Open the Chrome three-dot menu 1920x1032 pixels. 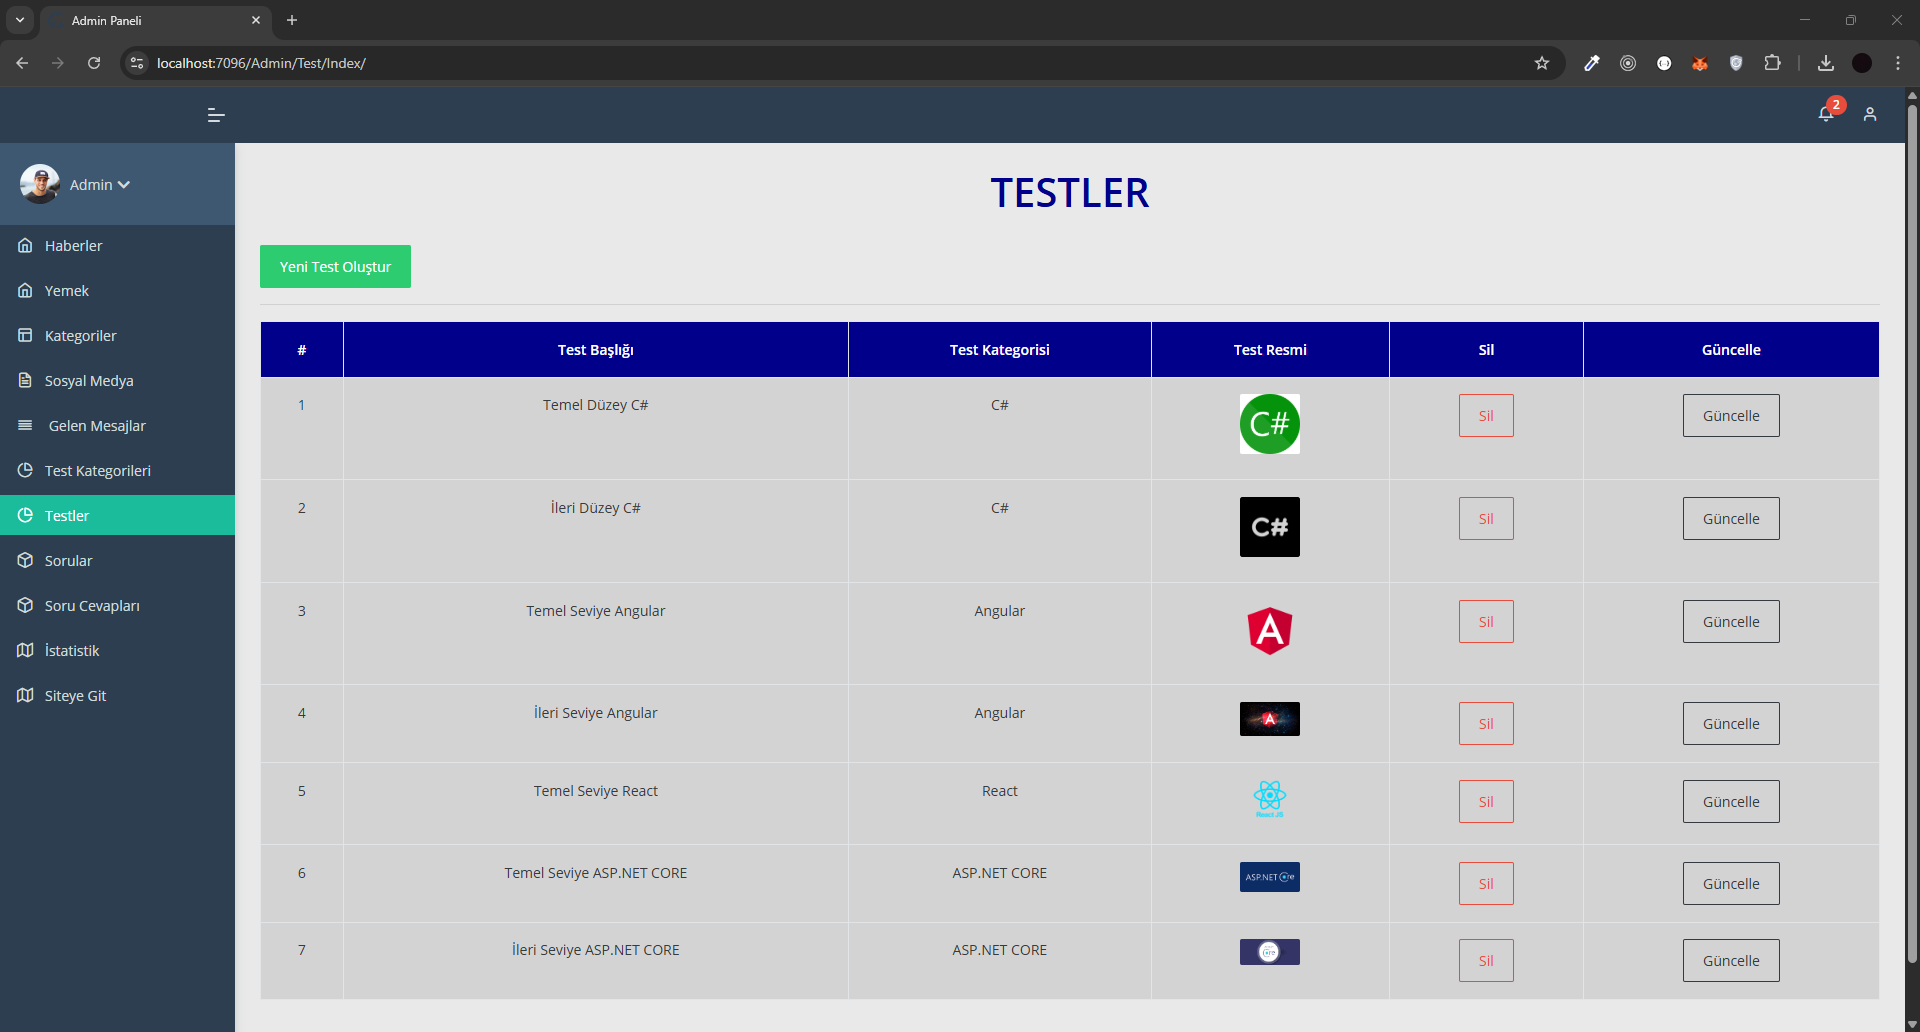[x=1898, y=63]
